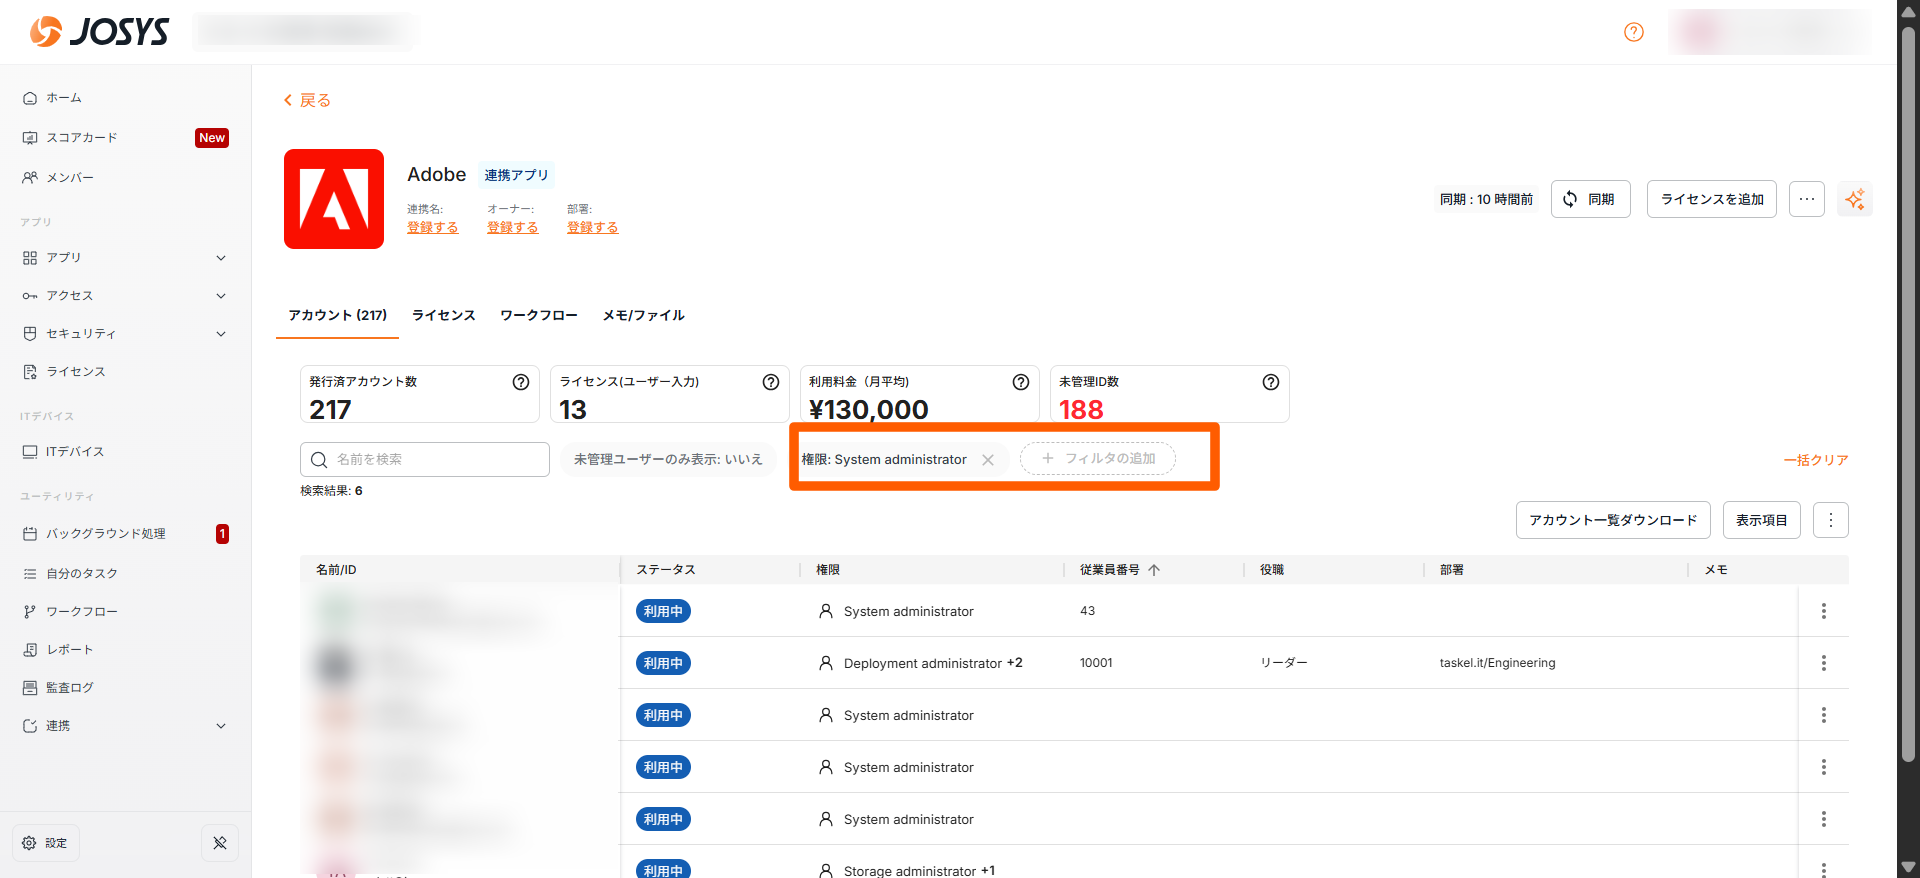Toggle the 未管理ユーザーのみ表示 filter chip
The width and height of the screenshot is (1920, 878).
click(x=668, y=459)
